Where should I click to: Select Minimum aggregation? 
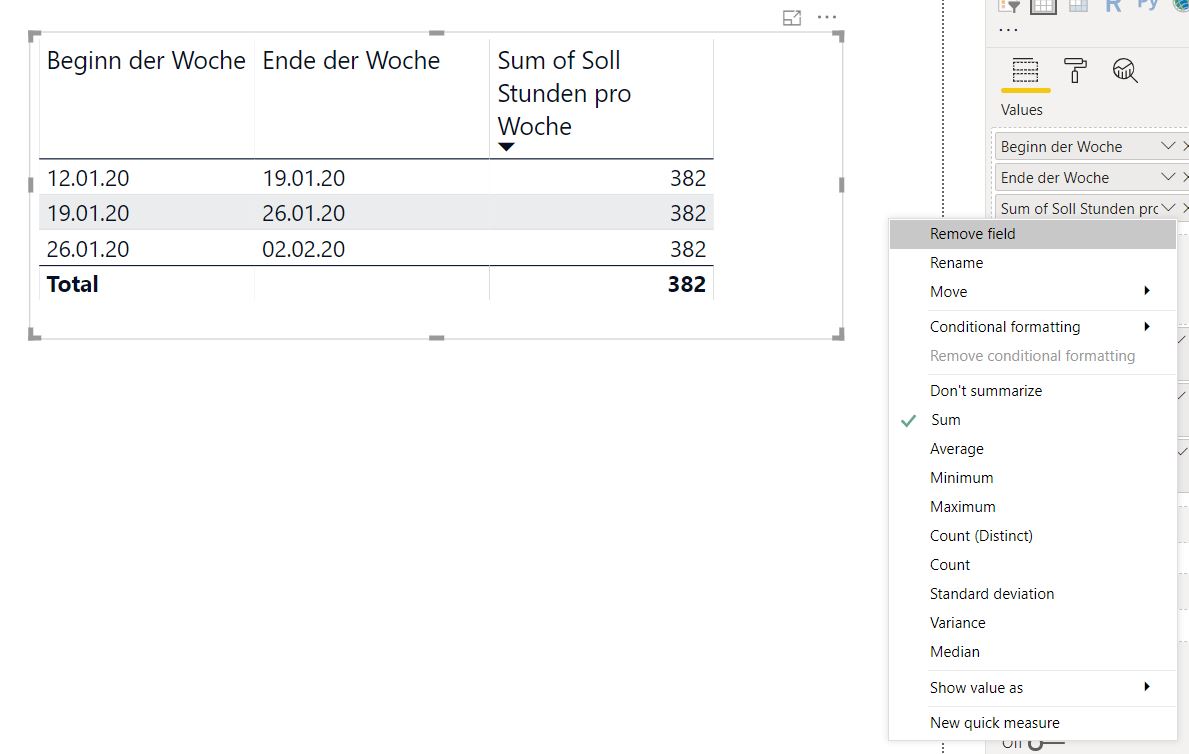click(x=1033, y=477)
